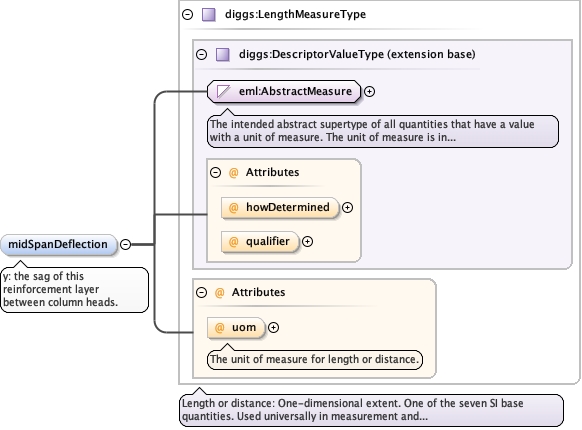Collapse the Attributes group containing uom

[x=202, y=293]
